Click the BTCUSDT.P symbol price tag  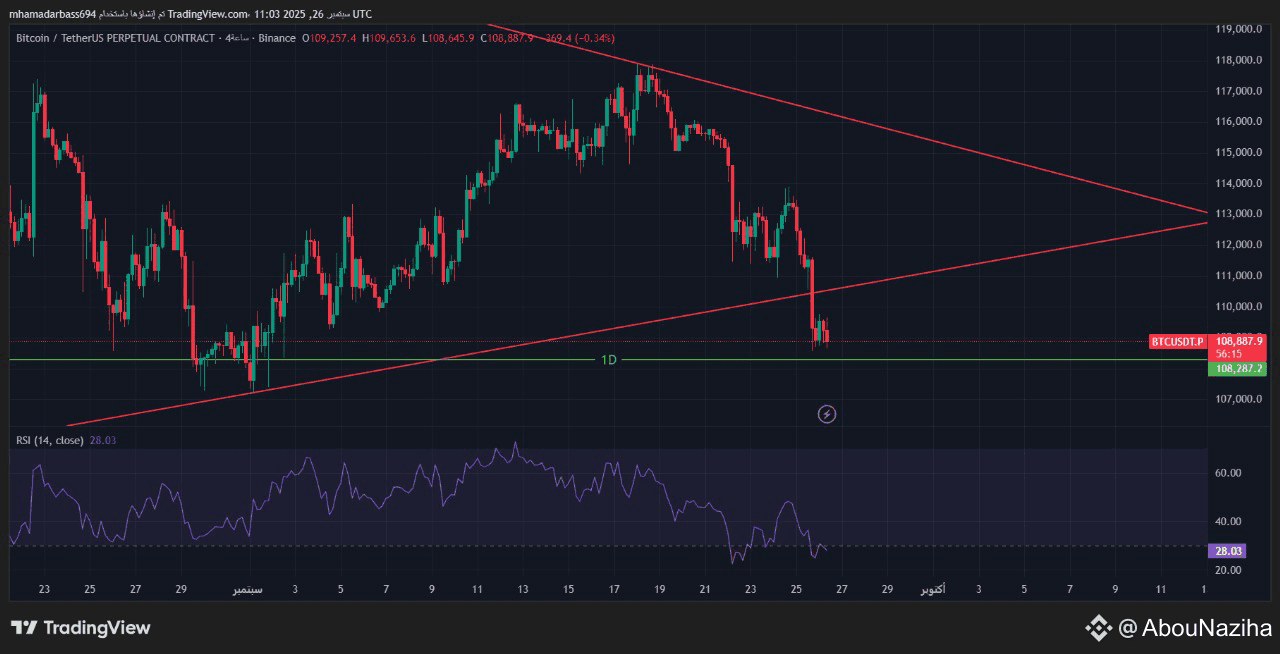pos(1178,342)
